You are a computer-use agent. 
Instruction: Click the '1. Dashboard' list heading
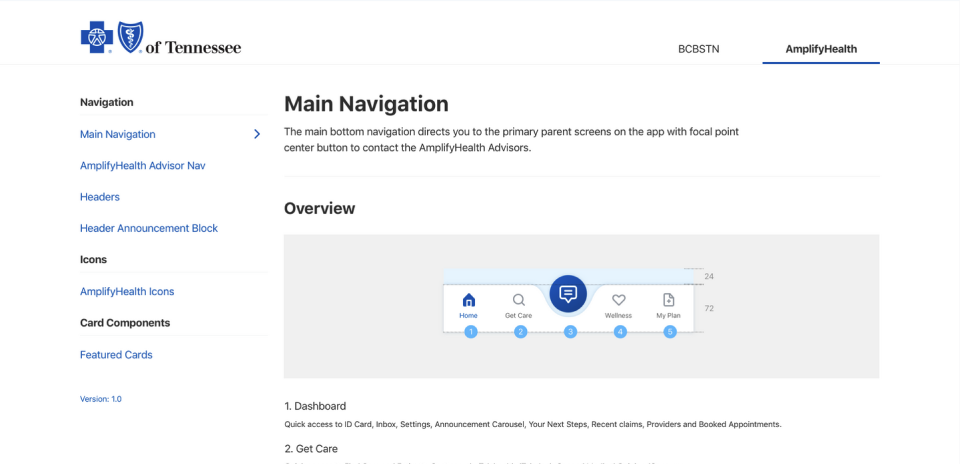point(315,406)
